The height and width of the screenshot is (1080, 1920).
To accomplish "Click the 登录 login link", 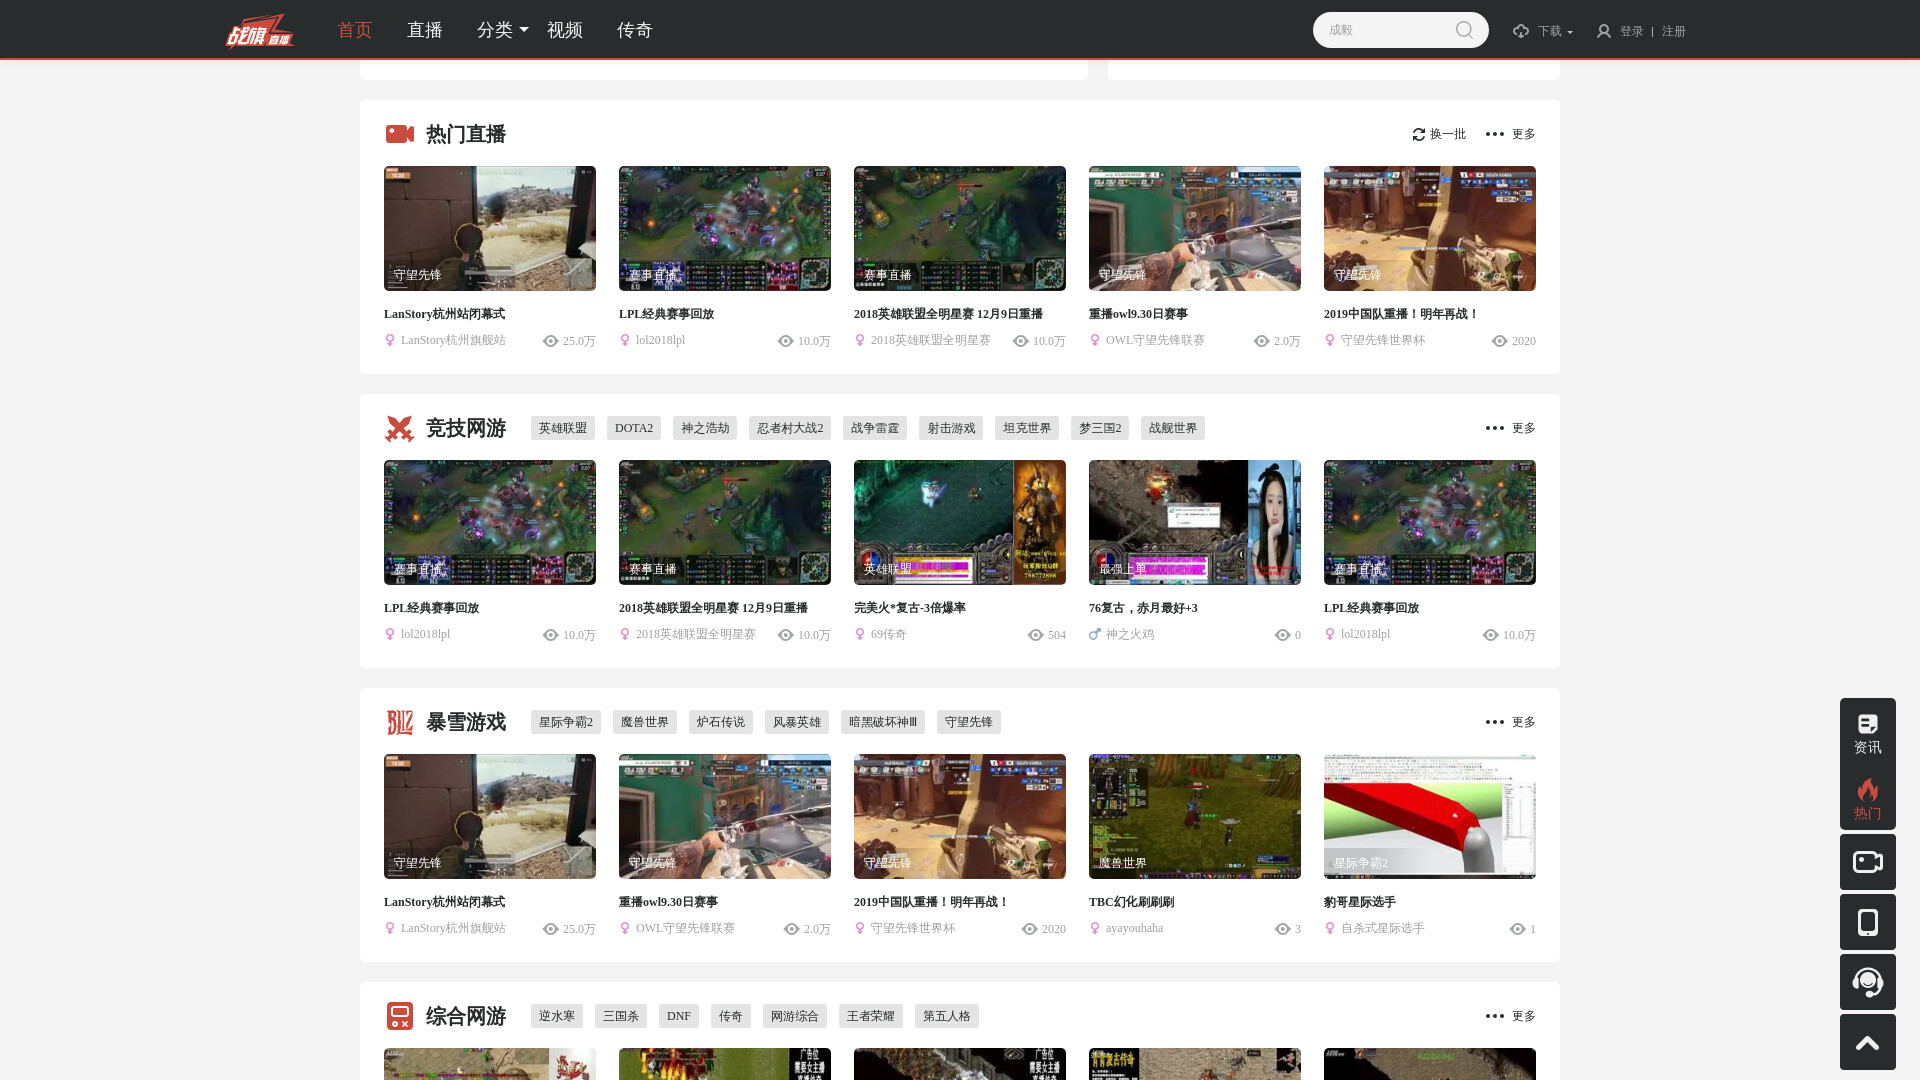I will pos(1632,32).
